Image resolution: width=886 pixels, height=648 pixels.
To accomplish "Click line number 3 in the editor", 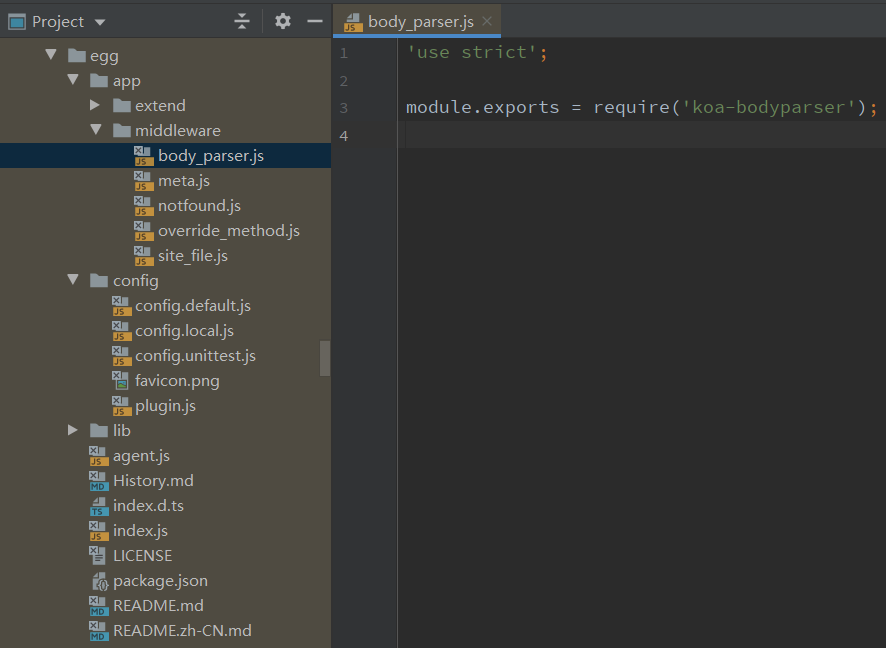I will click(x=344, y=107).
